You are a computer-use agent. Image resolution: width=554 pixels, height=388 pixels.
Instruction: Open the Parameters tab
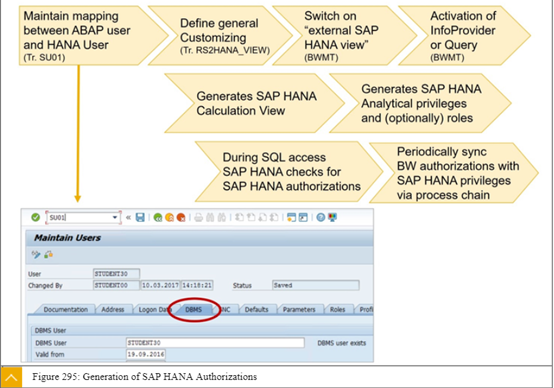(299, 310)
